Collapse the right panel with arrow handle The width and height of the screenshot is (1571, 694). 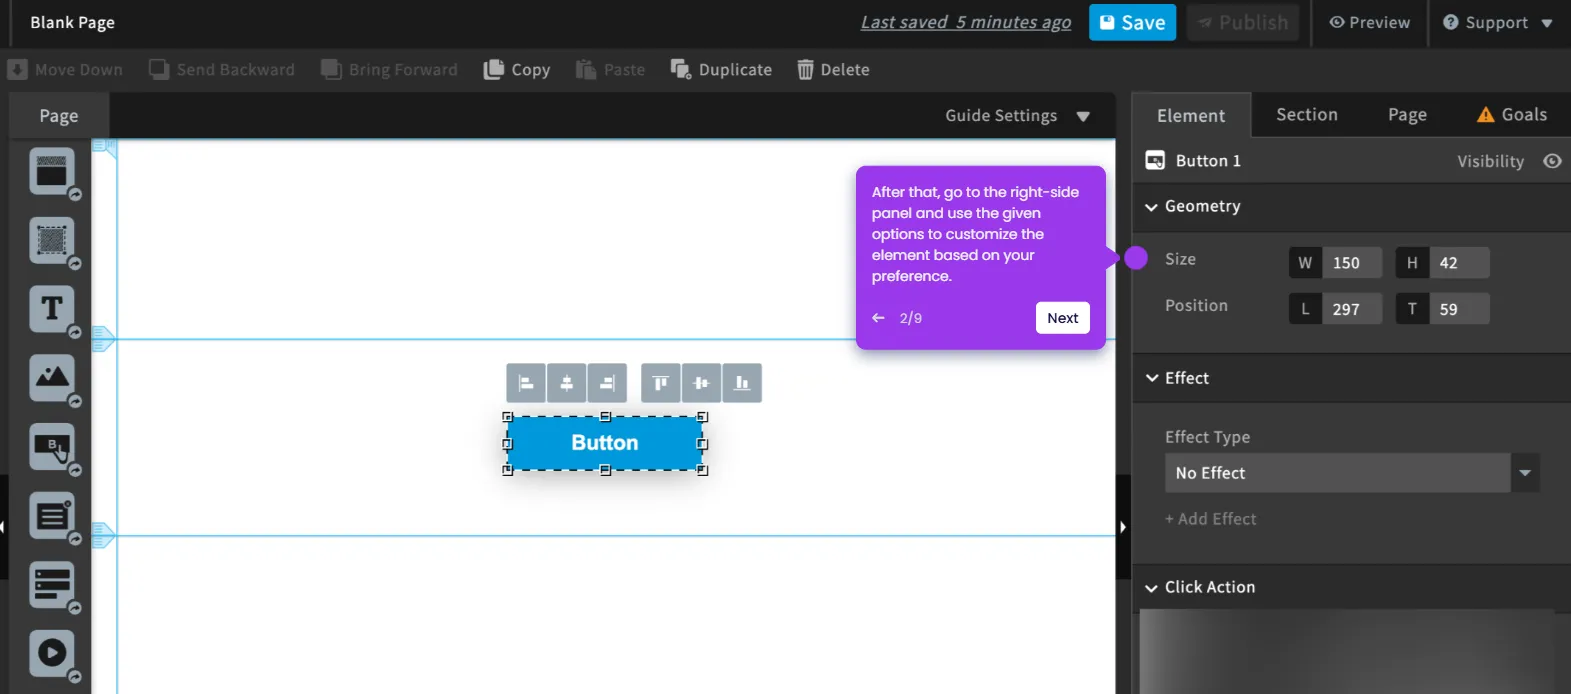tap(1123, 527)
